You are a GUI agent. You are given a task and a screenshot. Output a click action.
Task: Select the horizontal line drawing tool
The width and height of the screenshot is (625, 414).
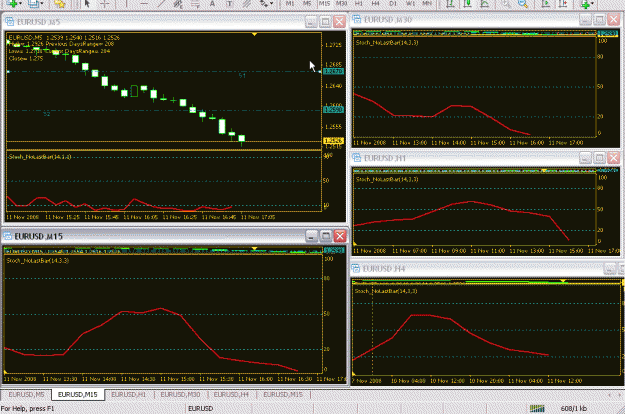[x=144, y=4]
